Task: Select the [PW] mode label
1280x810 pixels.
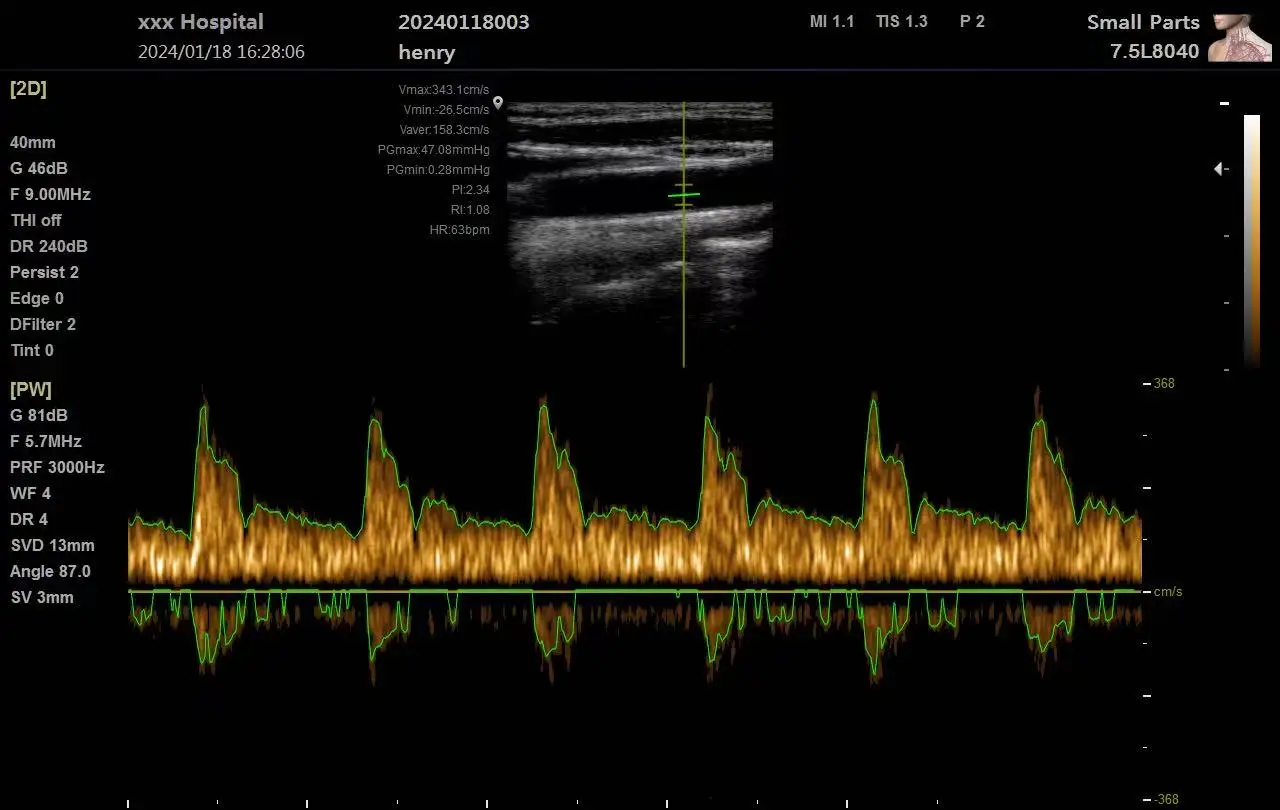Action: [x=30, y=389]
